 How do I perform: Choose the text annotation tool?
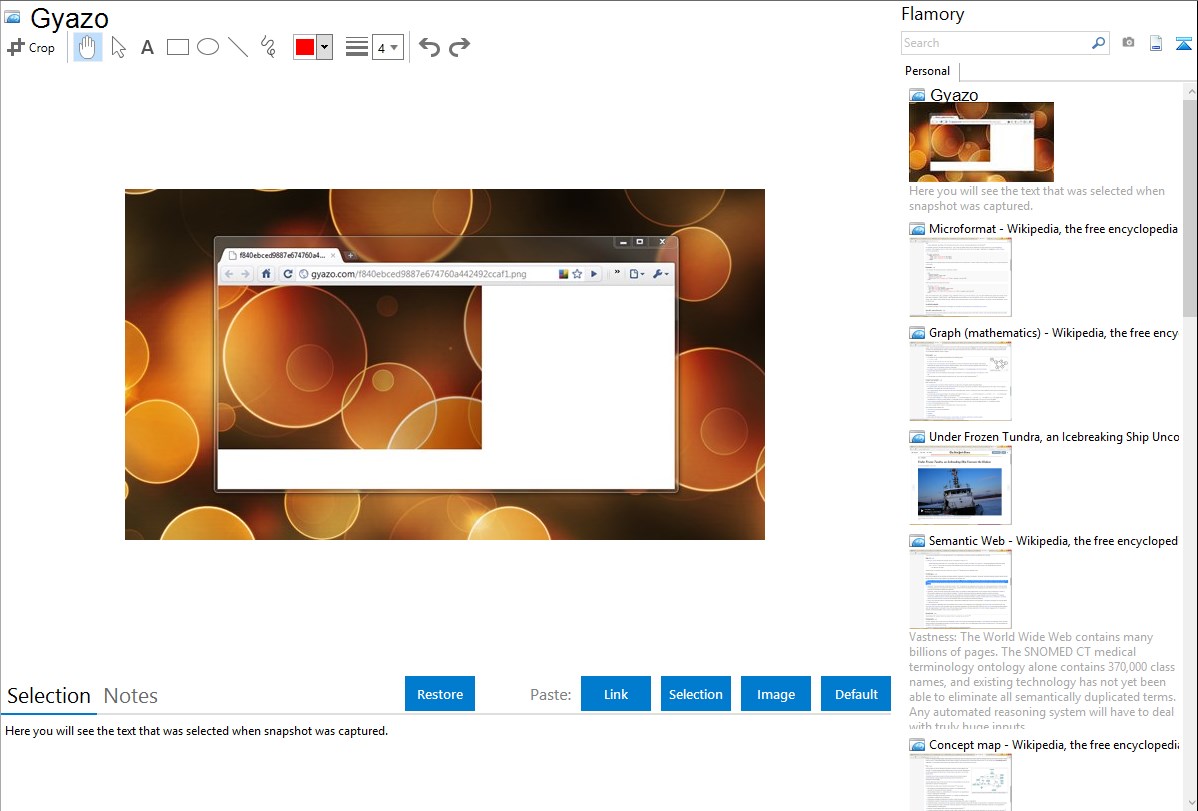[x=147, y=47]
